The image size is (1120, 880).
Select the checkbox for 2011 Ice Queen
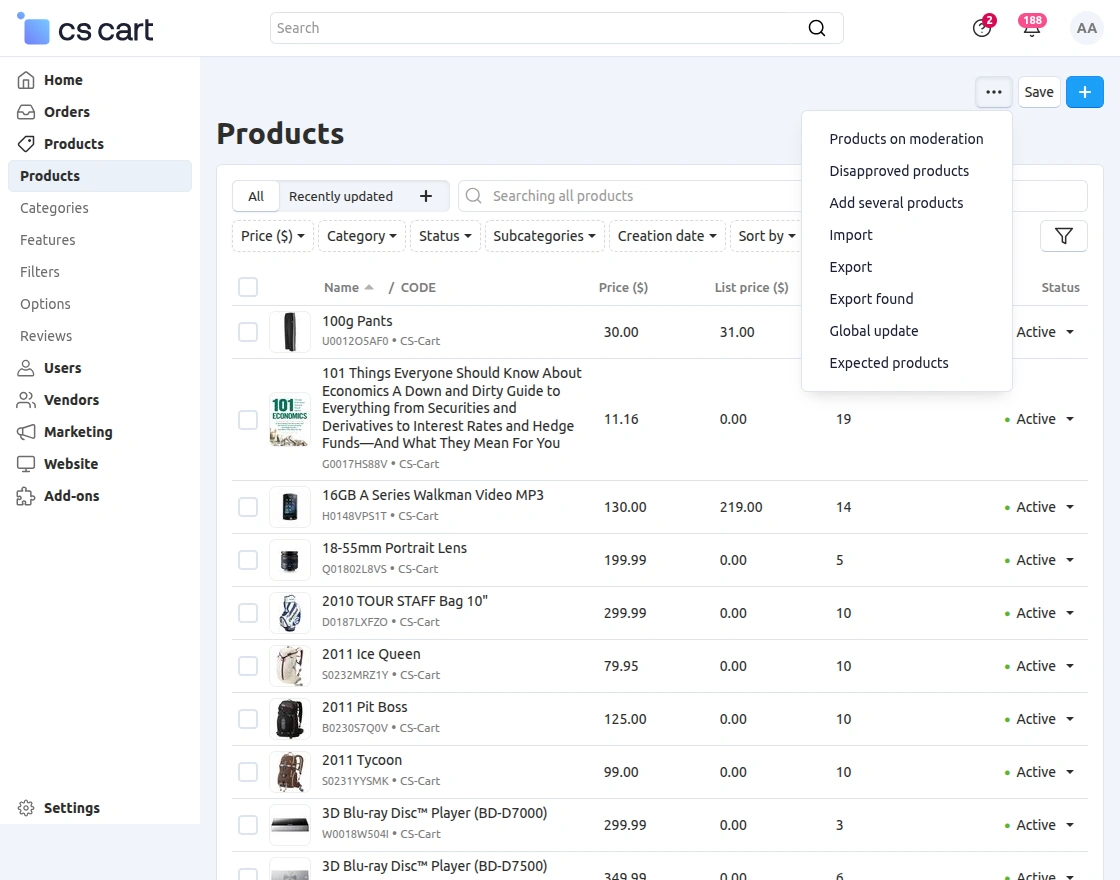click(x=247, y=665)
